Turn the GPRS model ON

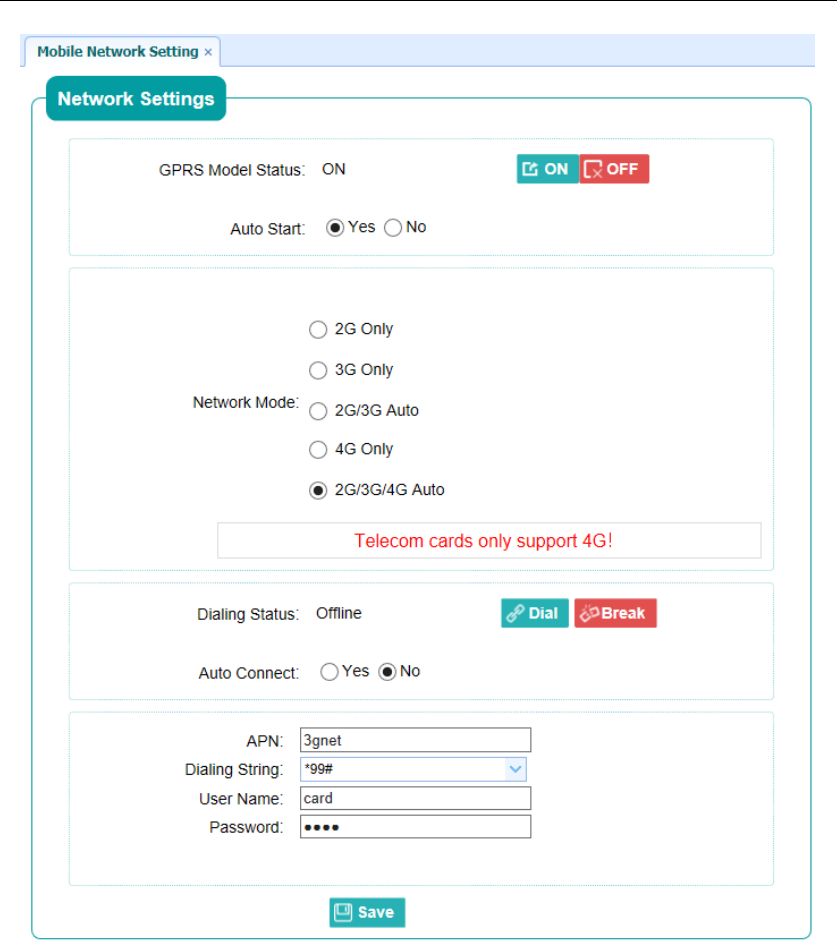[x=547, y=169]
